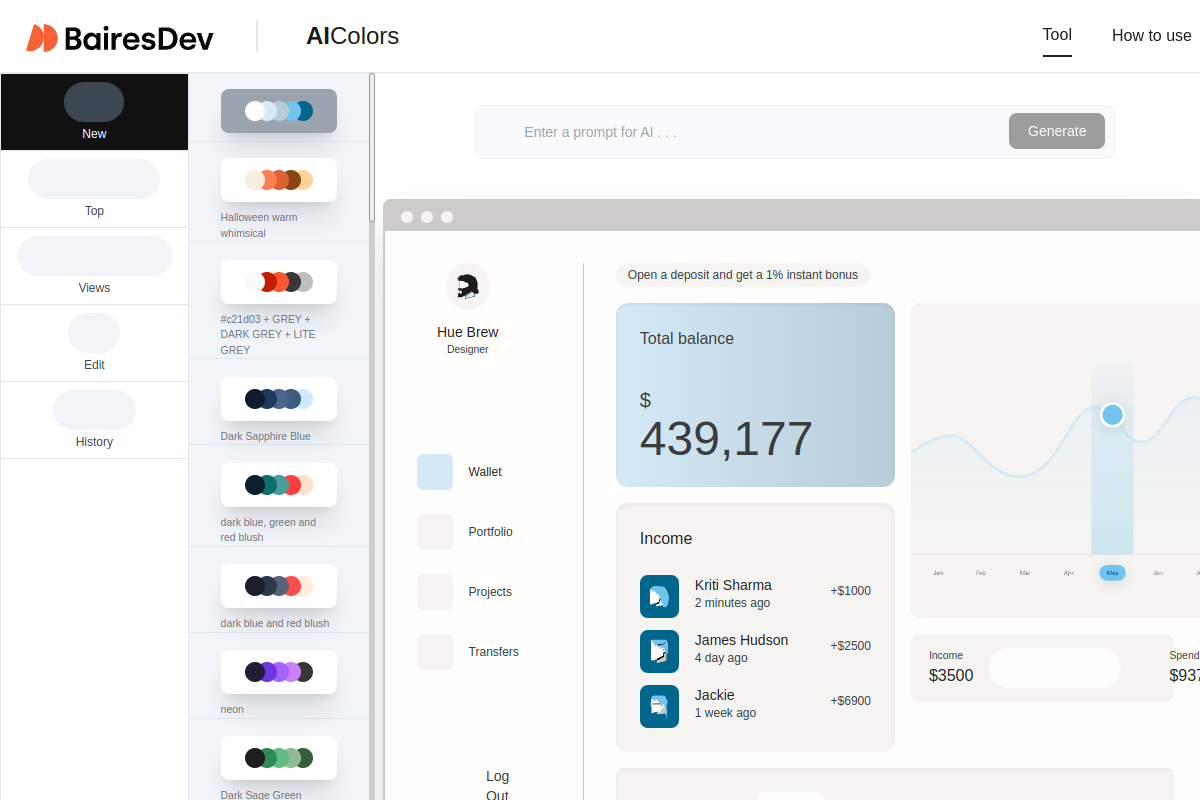Select the Transfers icon square
The width and height of the screenshot is (1200, 800).
click(435, 652)
